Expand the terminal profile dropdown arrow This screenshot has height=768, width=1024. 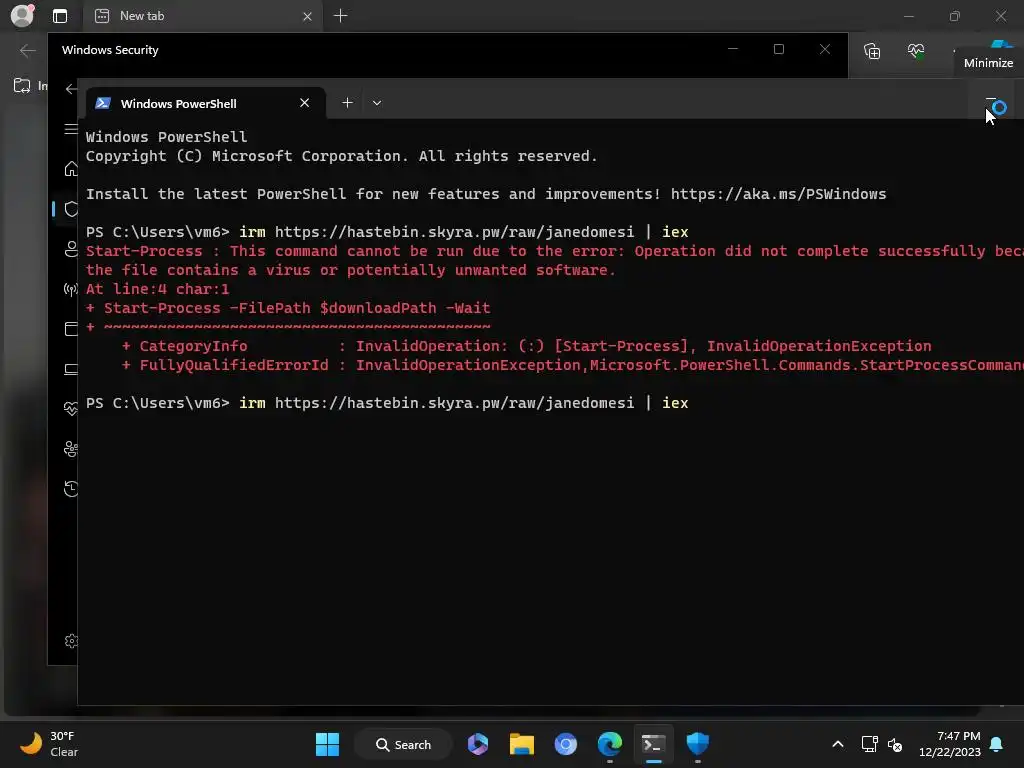point(377,103)
